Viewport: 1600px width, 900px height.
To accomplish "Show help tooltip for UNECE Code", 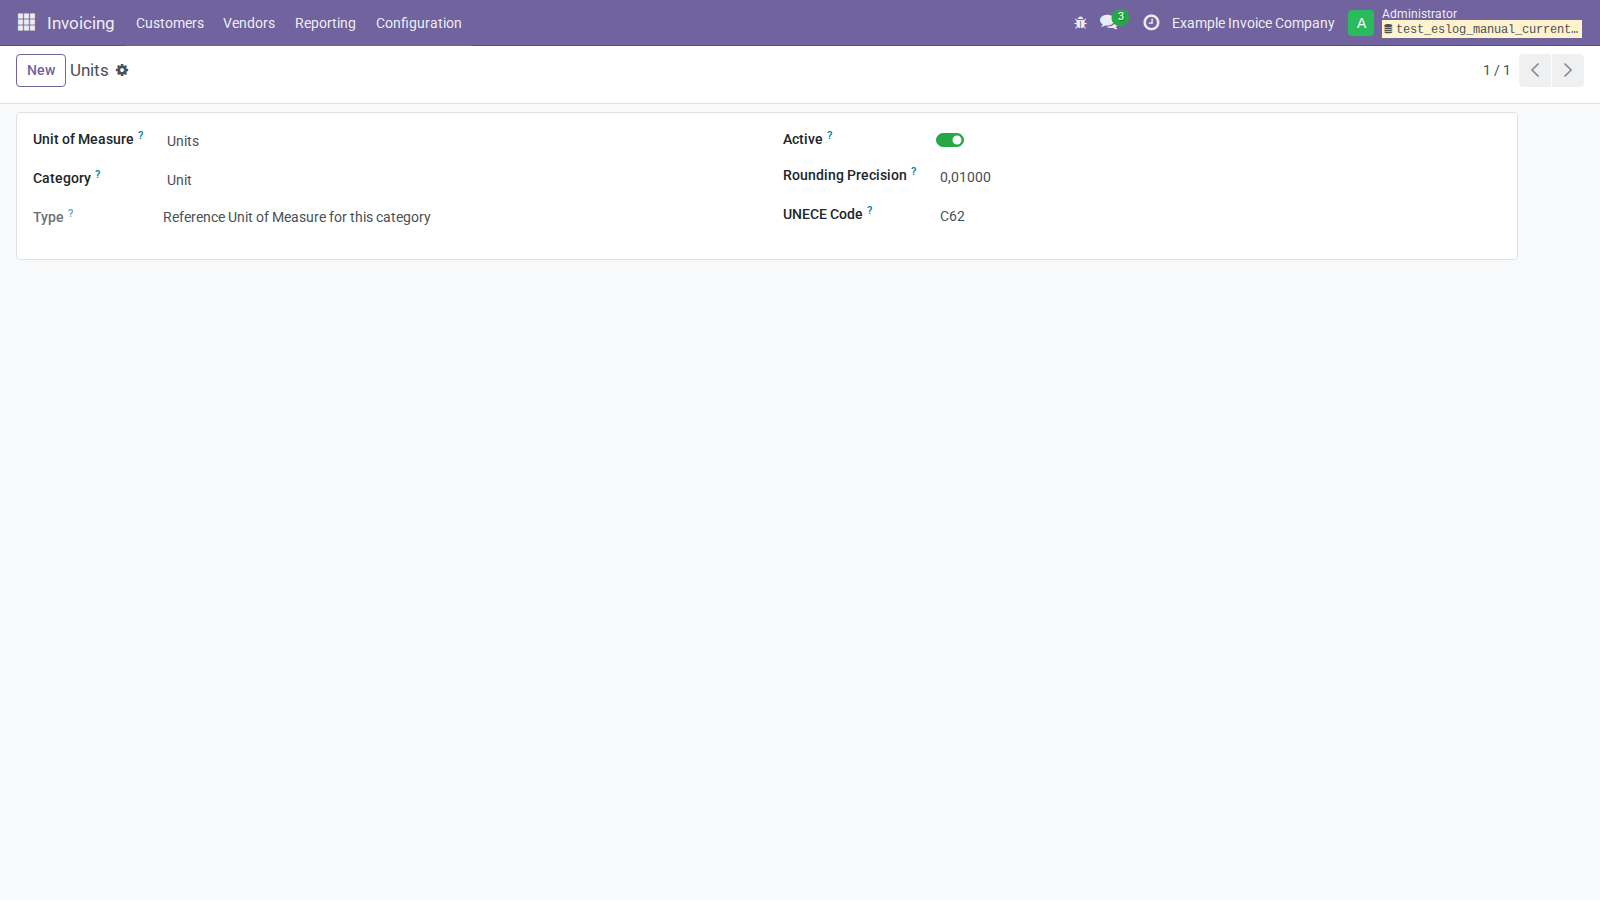I will coord(870,210).
